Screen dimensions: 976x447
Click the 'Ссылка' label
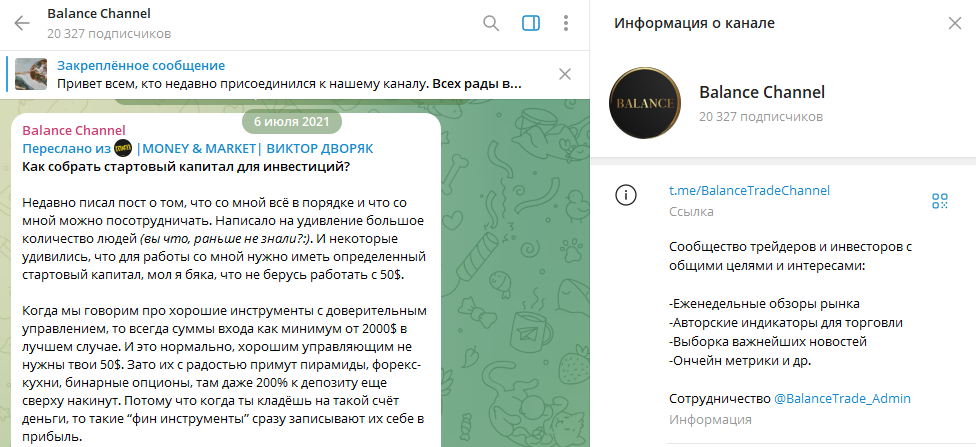(x=692, y=212)
